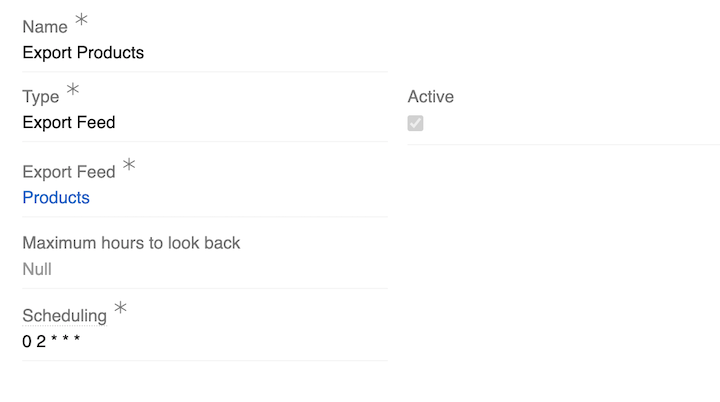
Task: Click the required asterisk next to Type
Action: coord(73,91)
